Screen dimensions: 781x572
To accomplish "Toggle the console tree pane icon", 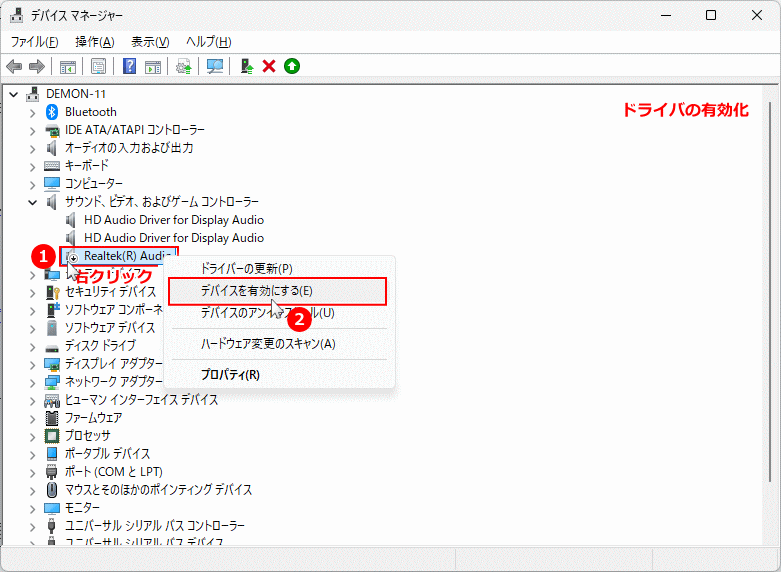I will [x=68, y=66].
